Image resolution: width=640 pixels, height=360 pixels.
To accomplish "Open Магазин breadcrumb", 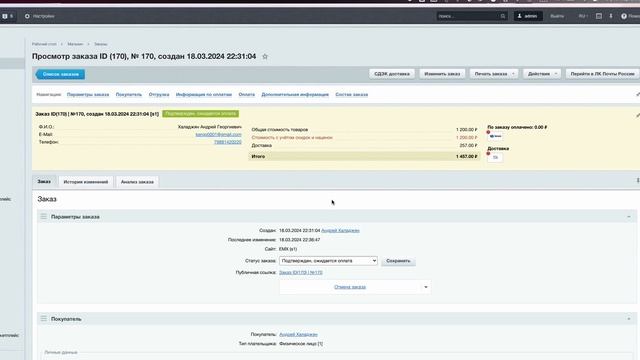I will pos(75,44).
